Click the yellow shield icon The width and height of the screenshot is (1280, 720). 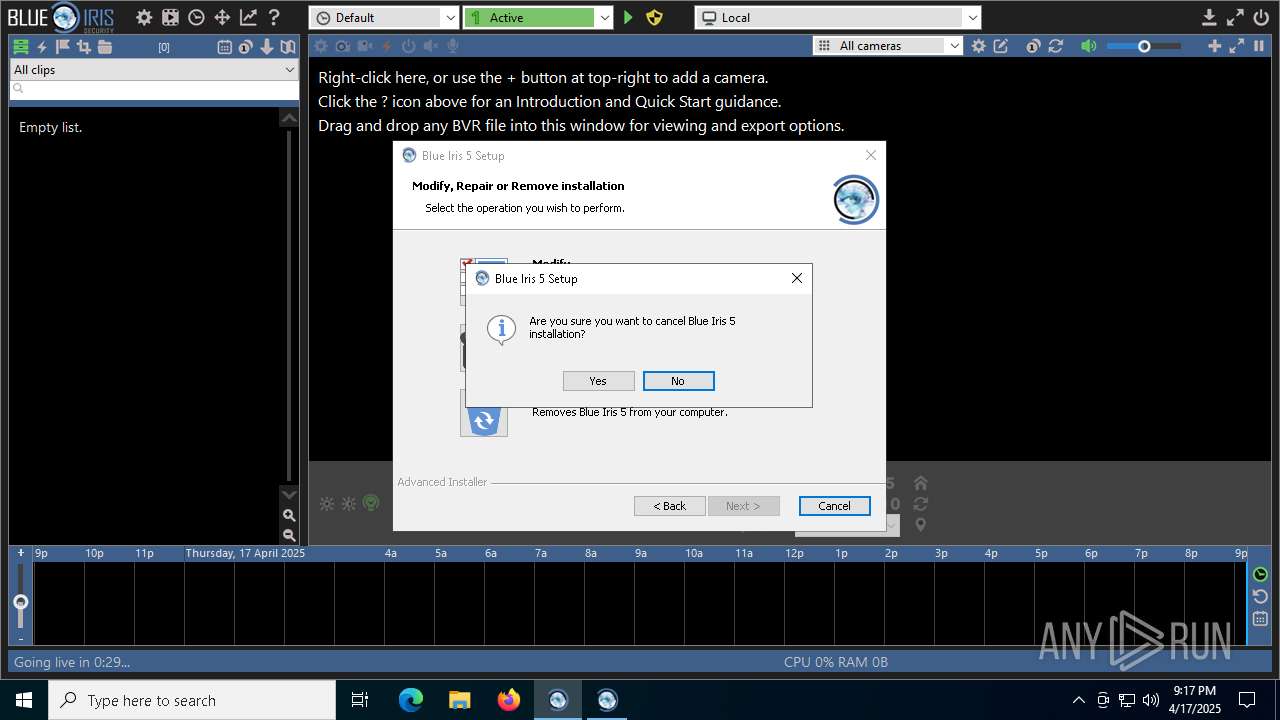point(654,17)
